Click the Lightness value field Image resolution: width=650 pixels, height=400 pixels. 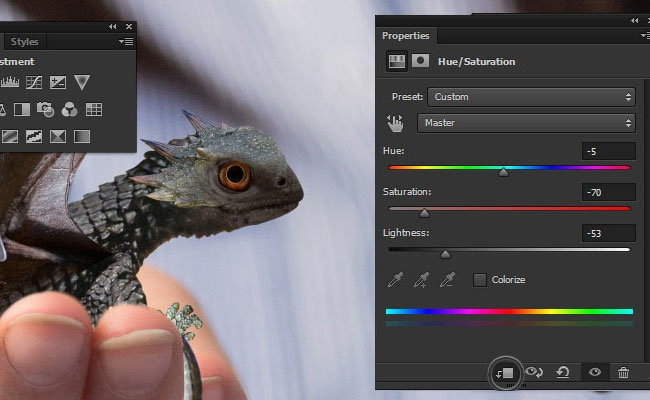(x=608, y=233)
